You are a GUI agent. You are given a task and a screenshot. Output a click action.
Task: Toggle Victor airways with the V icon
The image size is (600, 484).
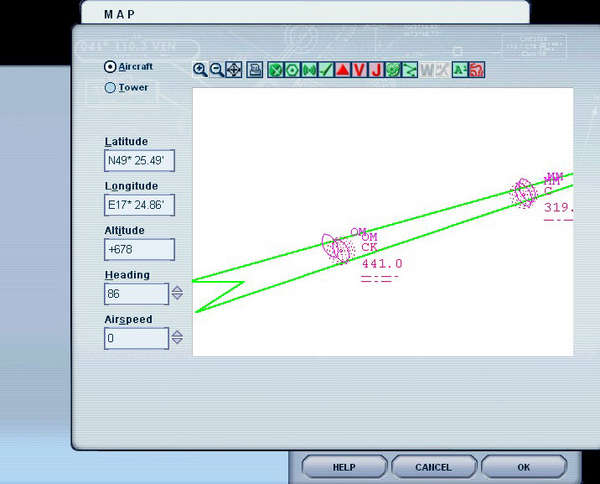pyautogui.click(x=359, y=70)
